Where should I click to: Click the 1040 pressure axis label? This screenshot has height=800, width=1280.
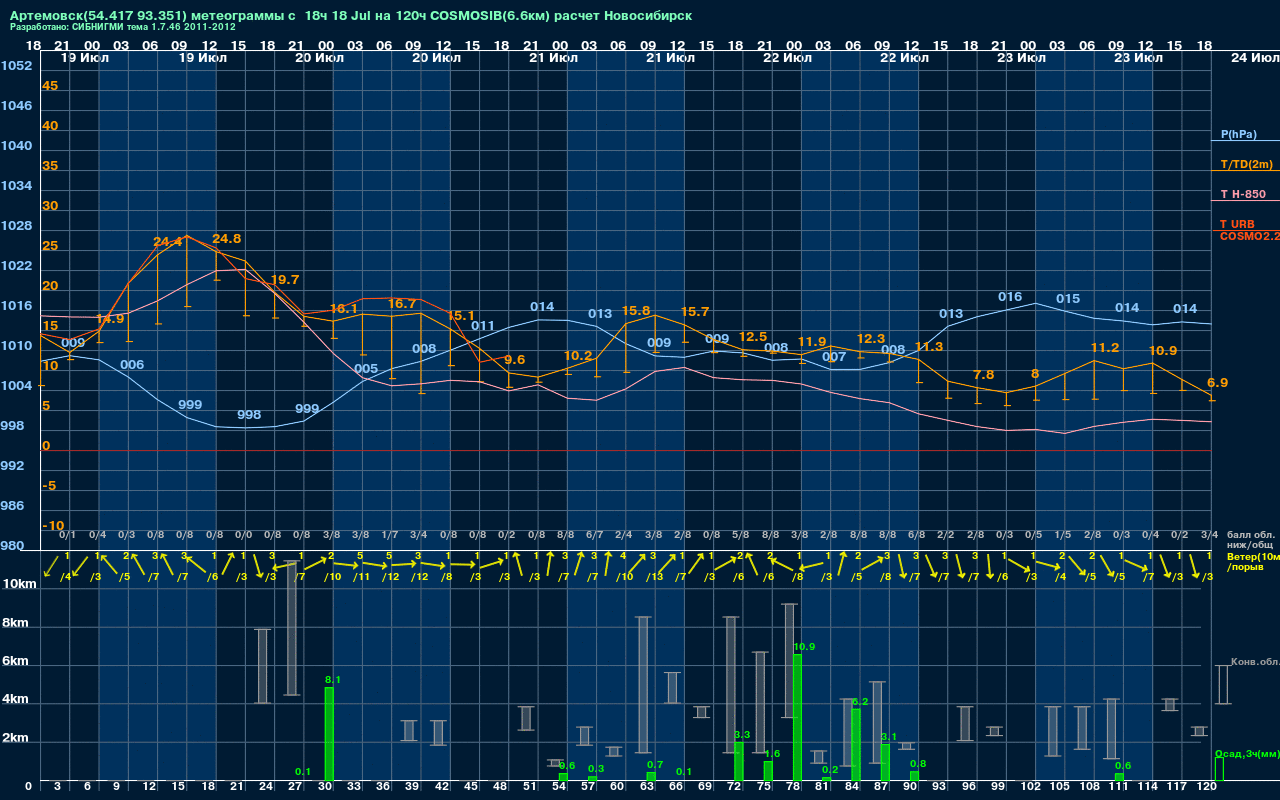pyautogui.click(x=17, y=146)
